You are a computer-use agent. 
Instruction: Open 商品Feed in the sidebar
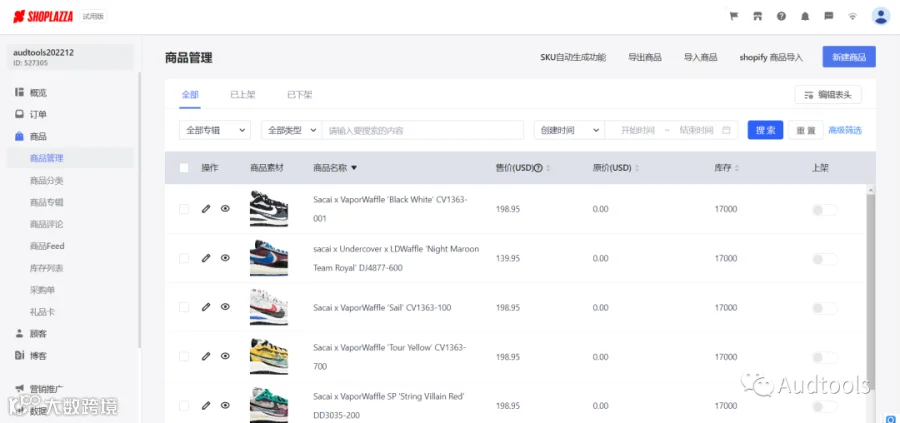click(x=47, y=246)
